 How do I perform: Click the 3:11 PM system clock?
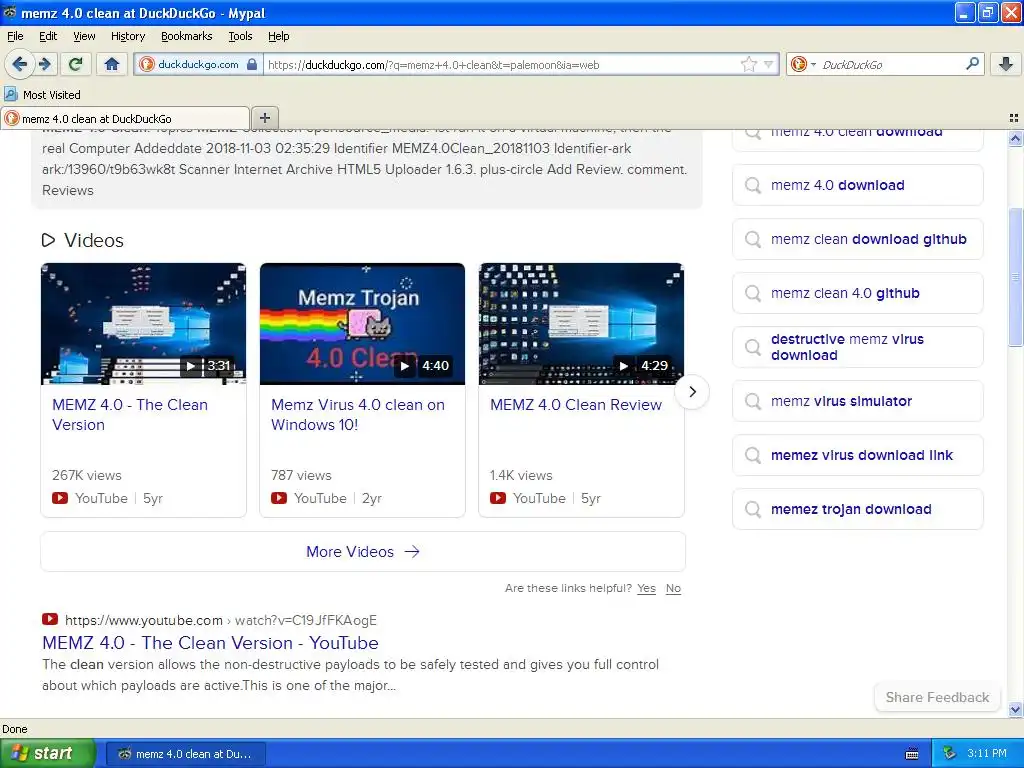point(987,754)
